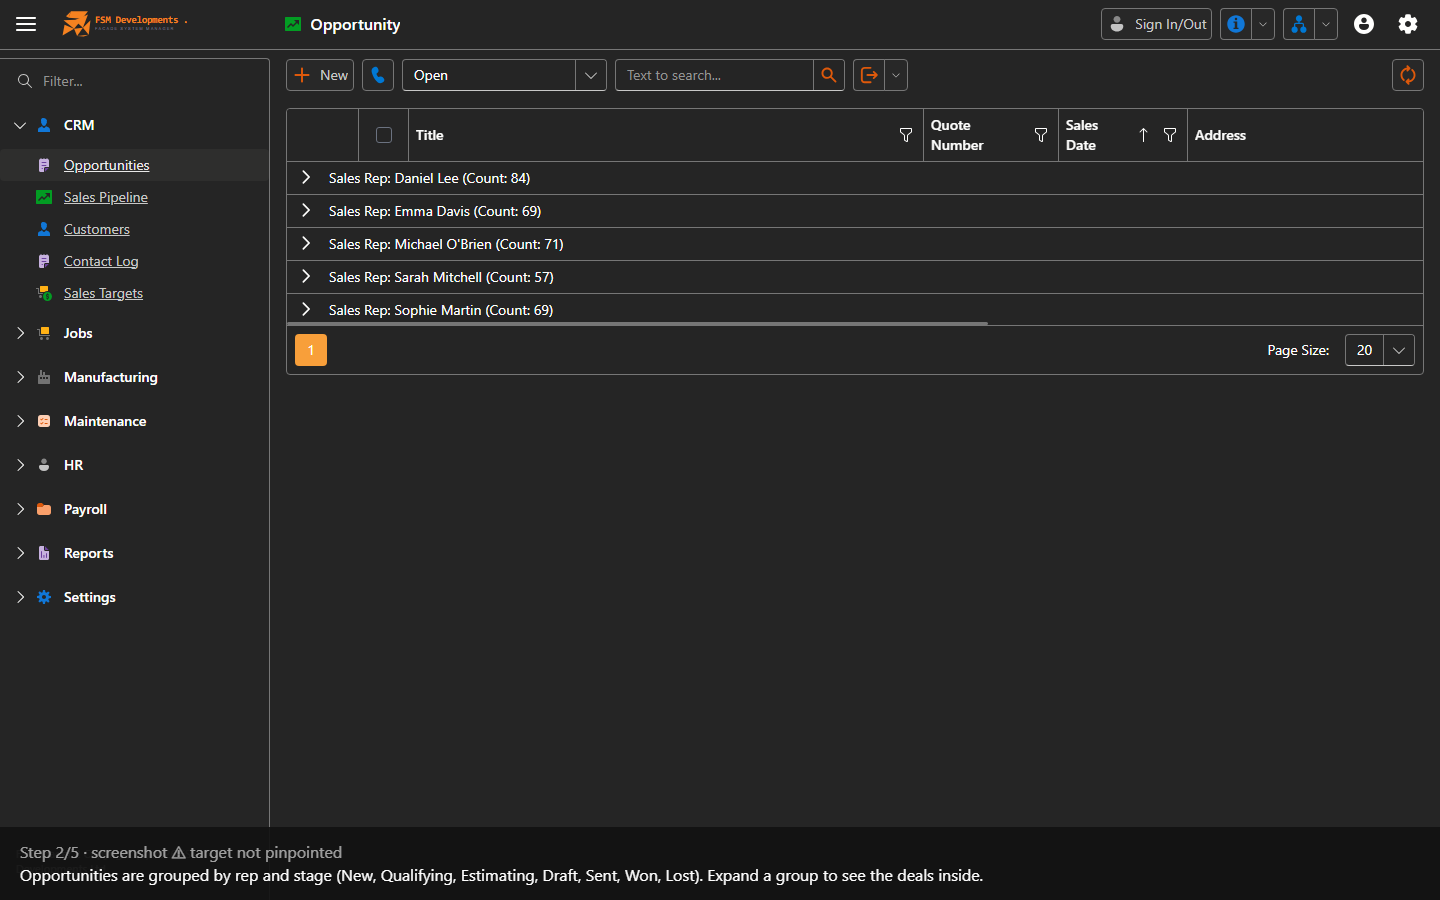Open the Page Size dropdown

(x=1380, y=350)
